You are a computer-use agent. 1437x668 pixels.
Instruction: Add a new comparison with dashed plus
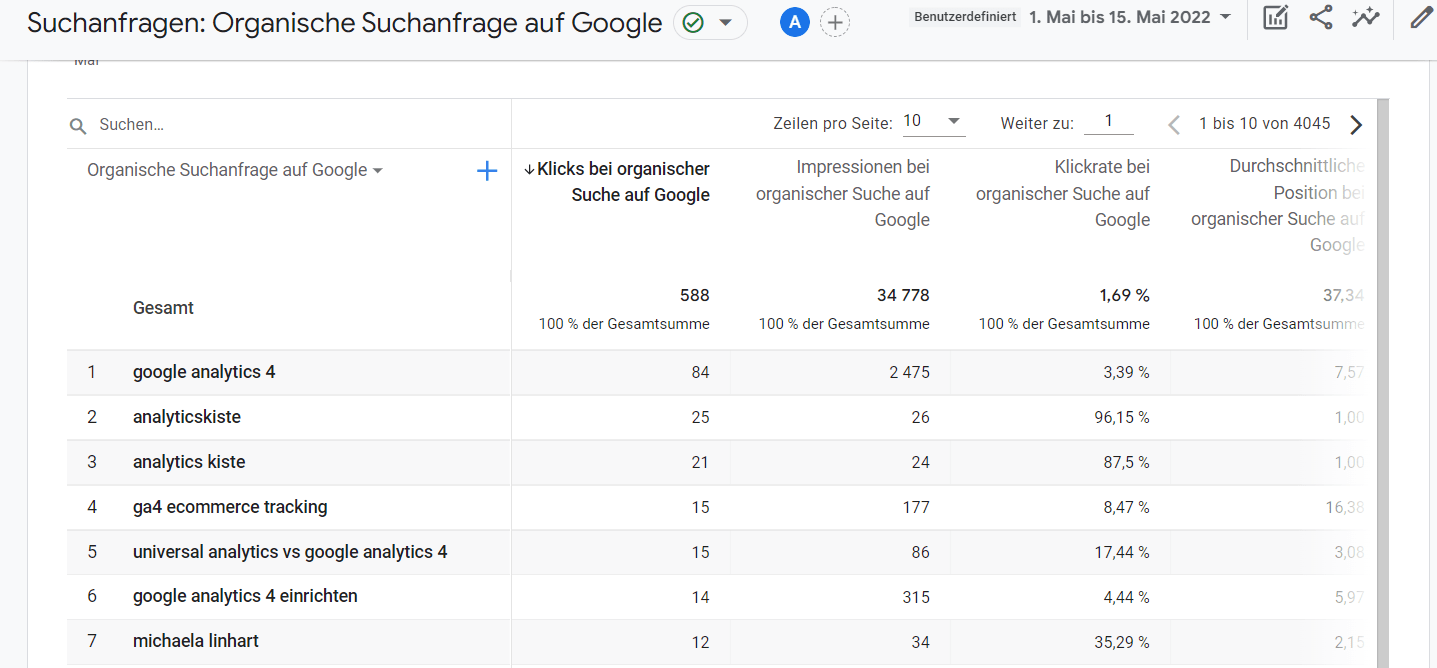tap(835, 22)
